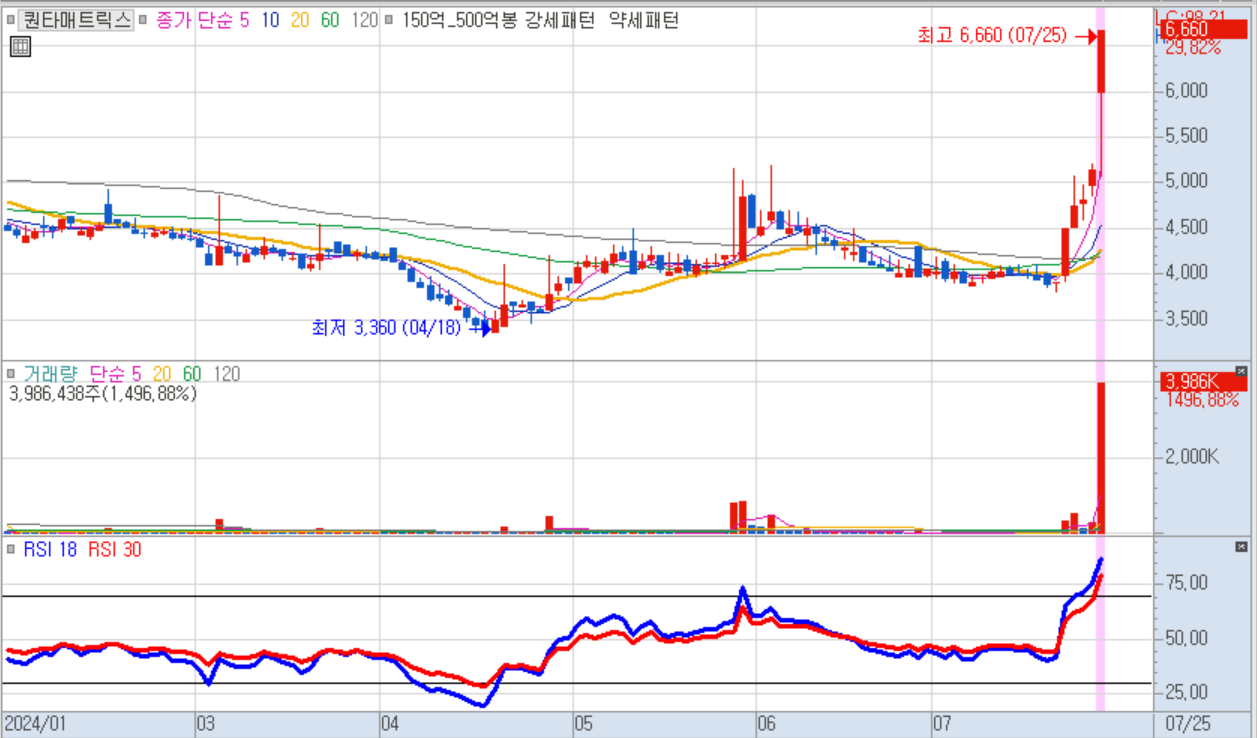Toggle the square marker before RSI 18
Screen dimensions: 1257x738
point(10,549)
